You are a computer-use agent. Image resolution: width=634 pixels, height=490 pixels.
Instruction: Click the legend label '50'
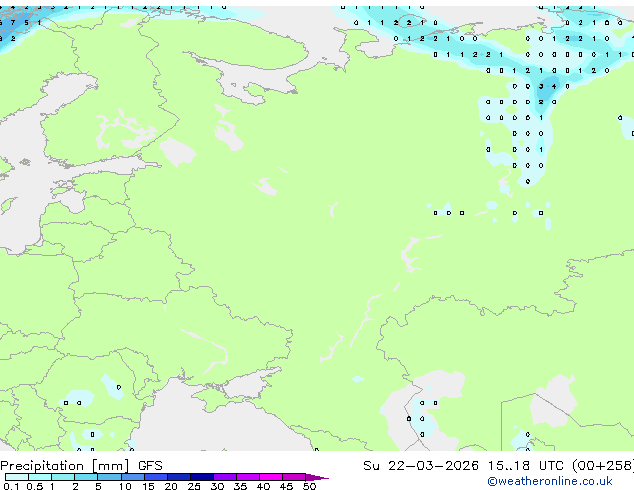(309, 486)
